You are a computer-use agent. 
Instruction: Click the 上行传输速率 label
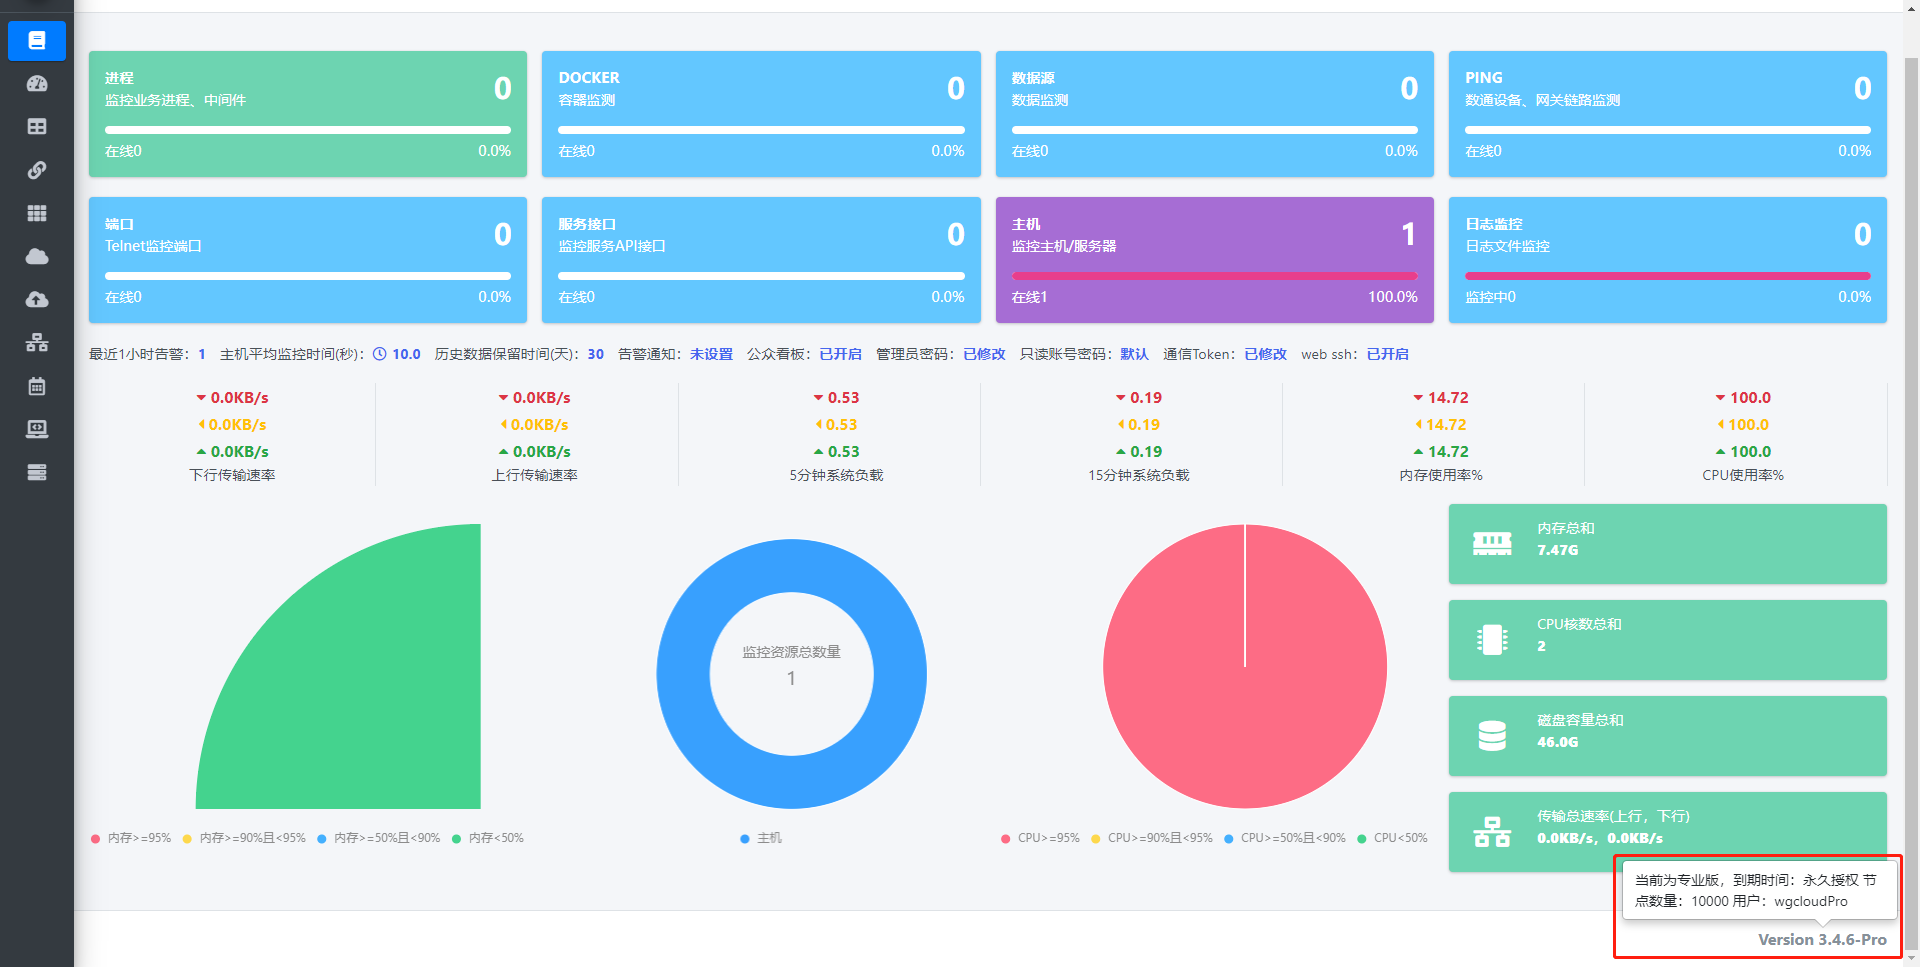tap(535, 475)
